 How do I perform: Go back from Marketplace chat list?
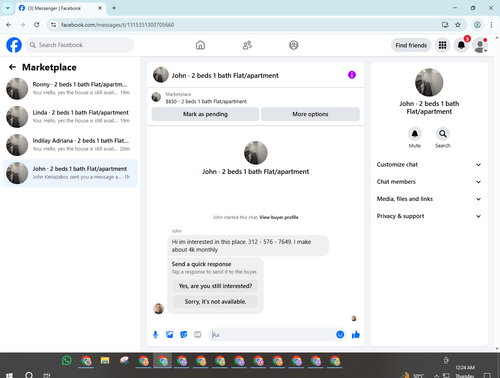point(13,67)
